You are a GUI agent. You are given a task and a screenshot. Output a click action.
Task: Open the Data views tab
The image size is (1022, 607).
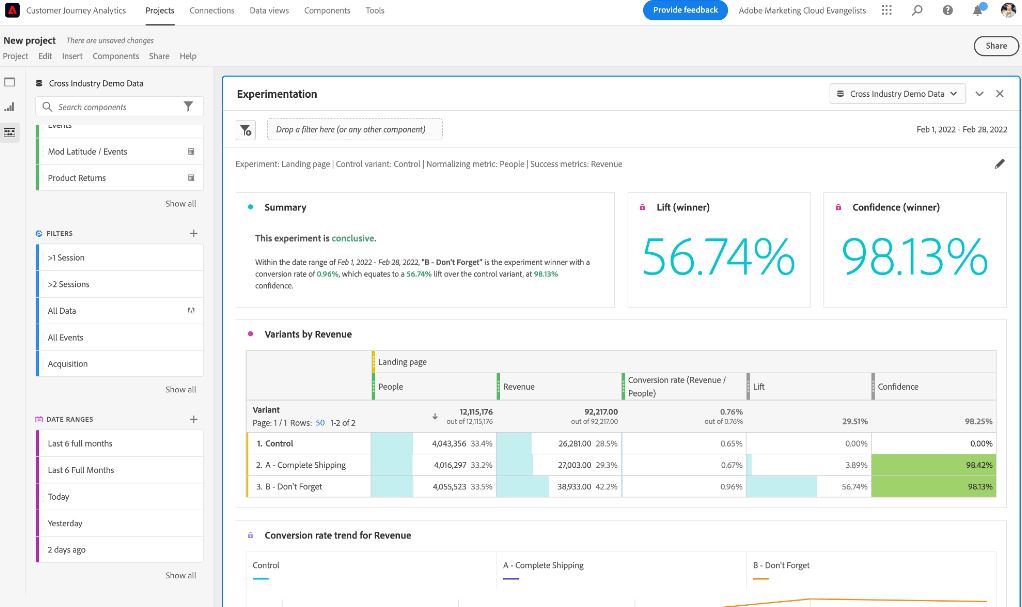coord(269,10)
